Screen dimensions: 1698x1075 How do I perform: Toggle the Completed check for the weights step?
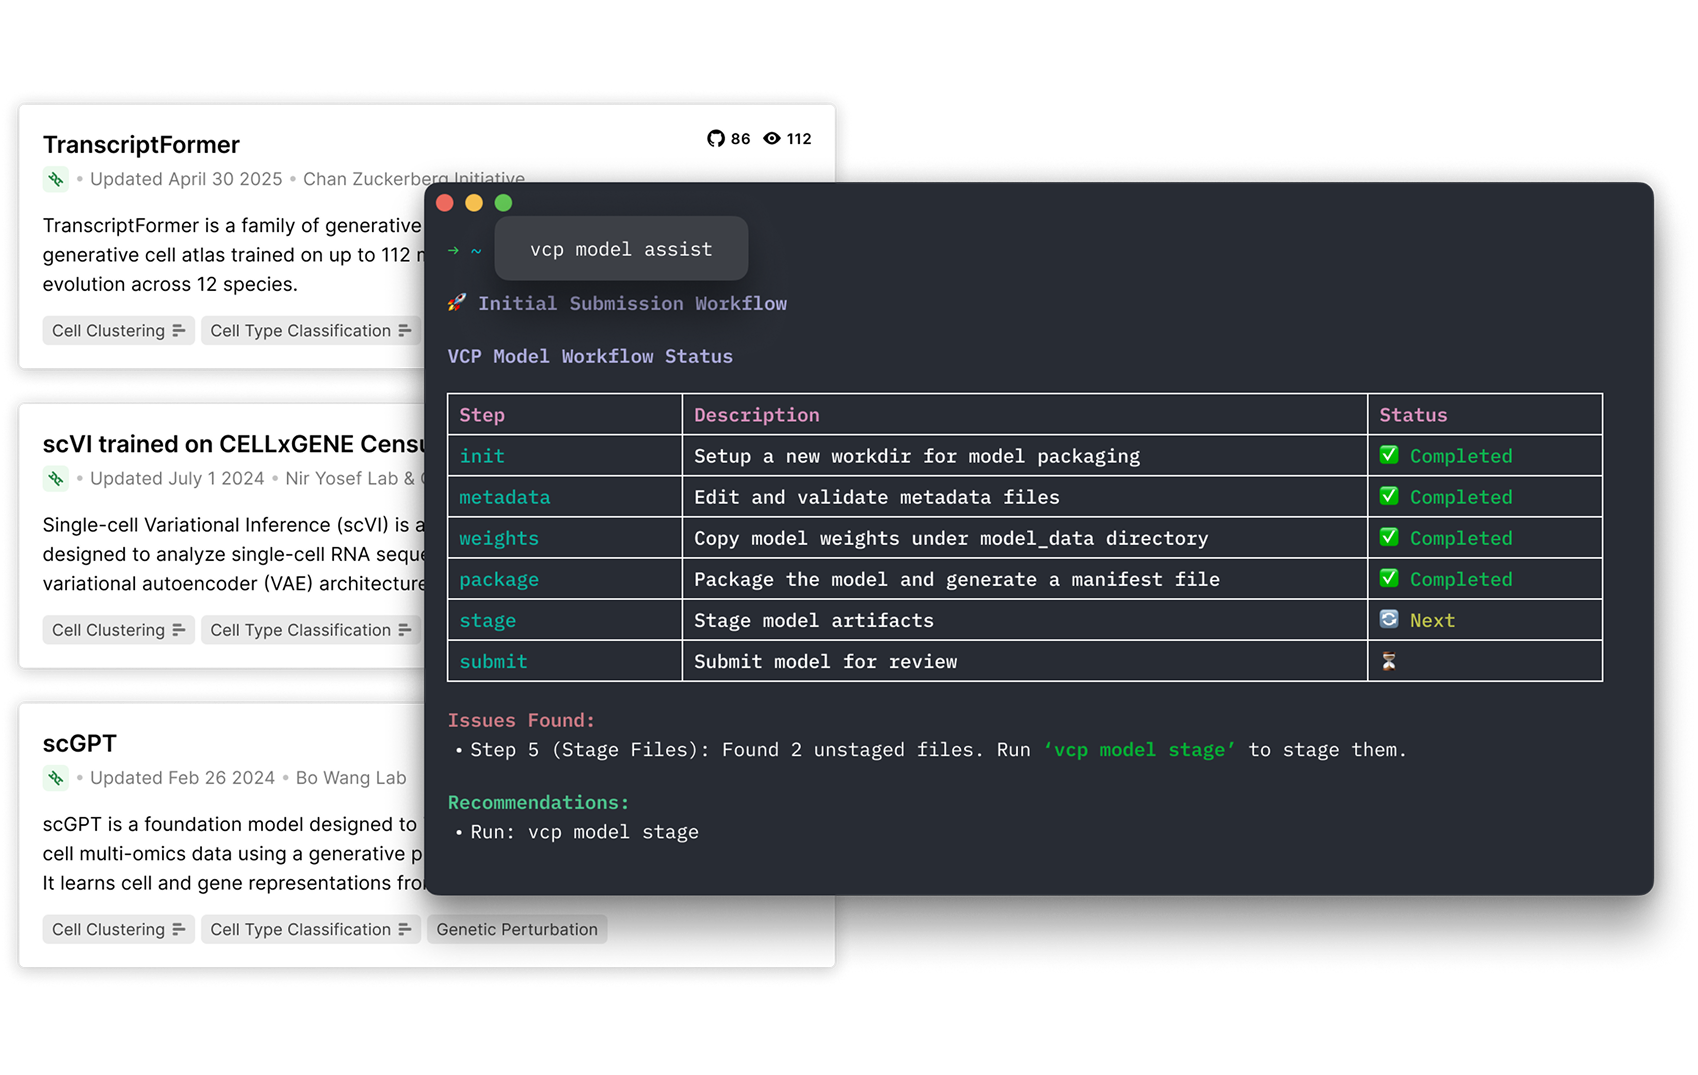[1391, 538]
